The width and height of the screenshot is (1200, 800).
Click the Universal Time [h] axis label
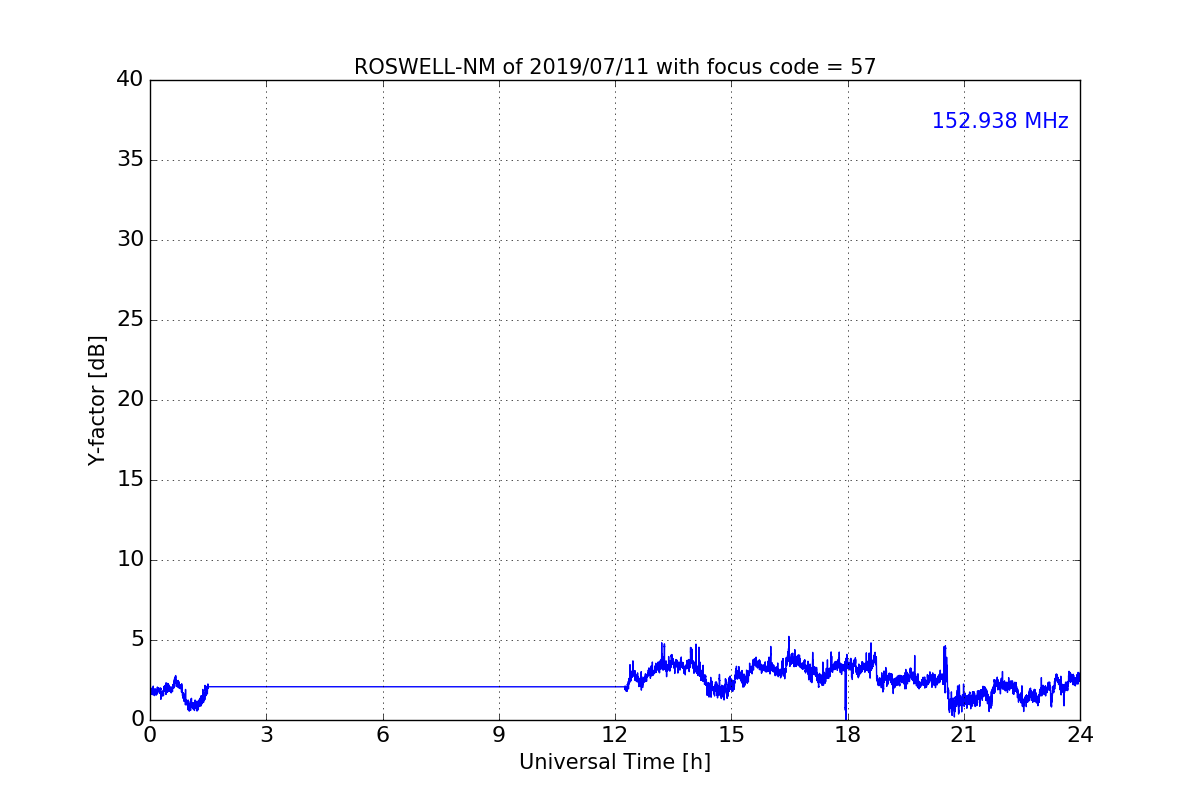[615, 762]
